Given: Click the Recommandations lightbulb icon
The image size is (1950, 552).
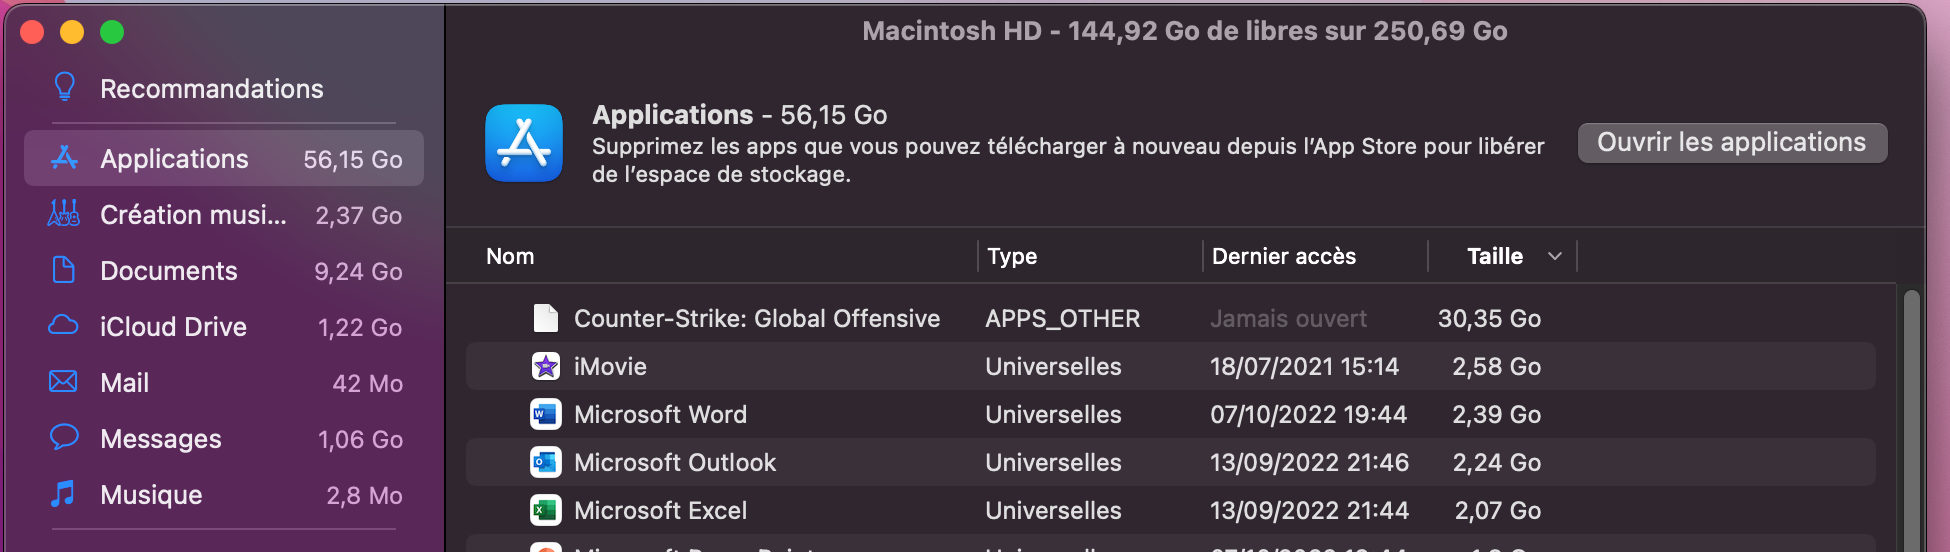Looking at the screenshot, I should 64,88.
